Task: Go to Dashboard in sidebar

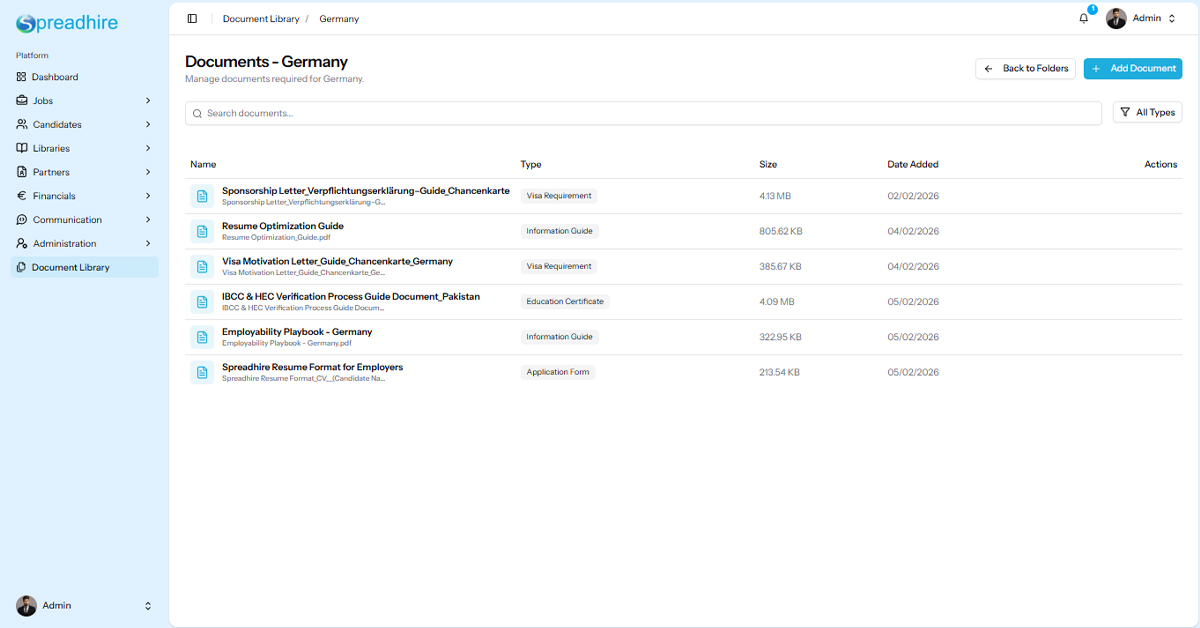Action: click(x=55, y=77)
